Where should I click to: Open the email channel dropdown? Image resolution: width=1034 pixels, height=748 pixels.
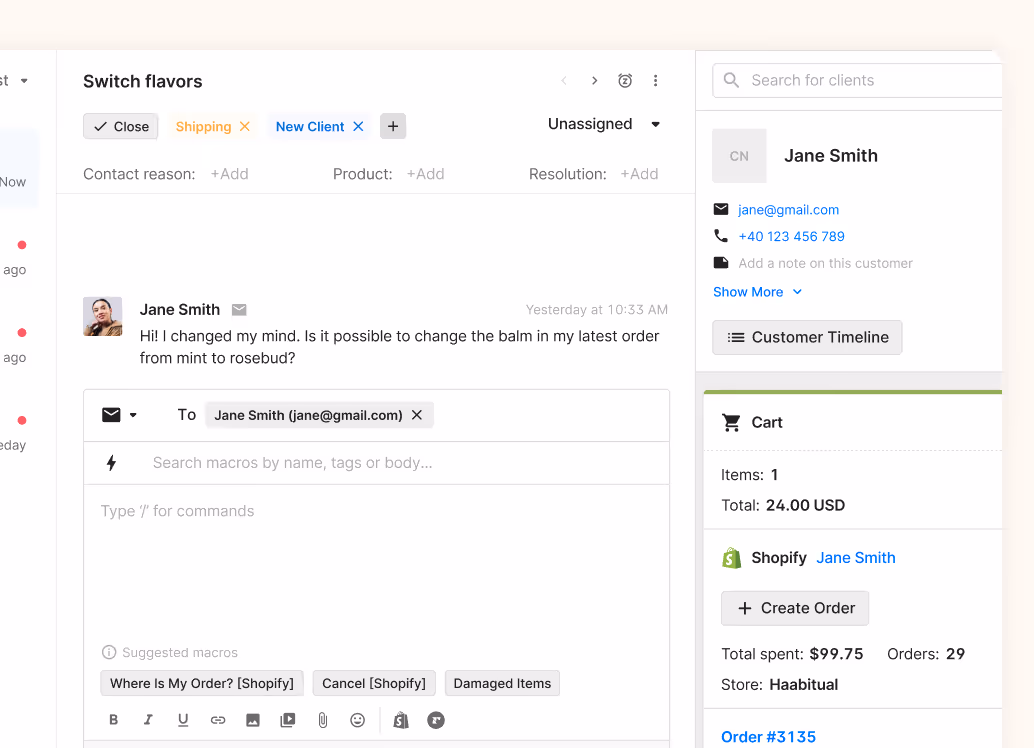(x=119, y=415)
